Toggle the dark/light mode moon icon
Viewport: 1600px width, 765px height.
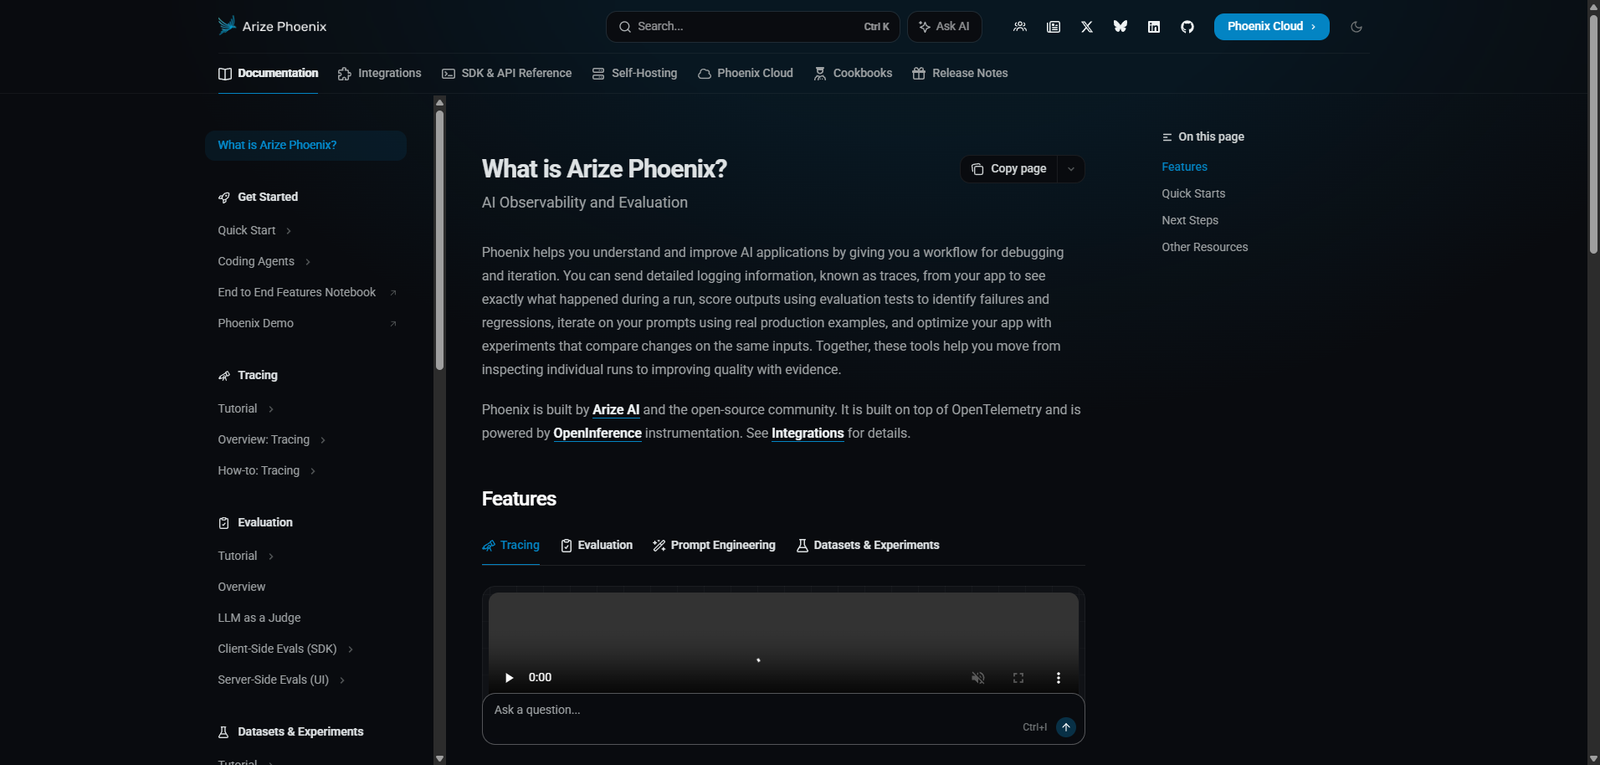pos(1356,27)
